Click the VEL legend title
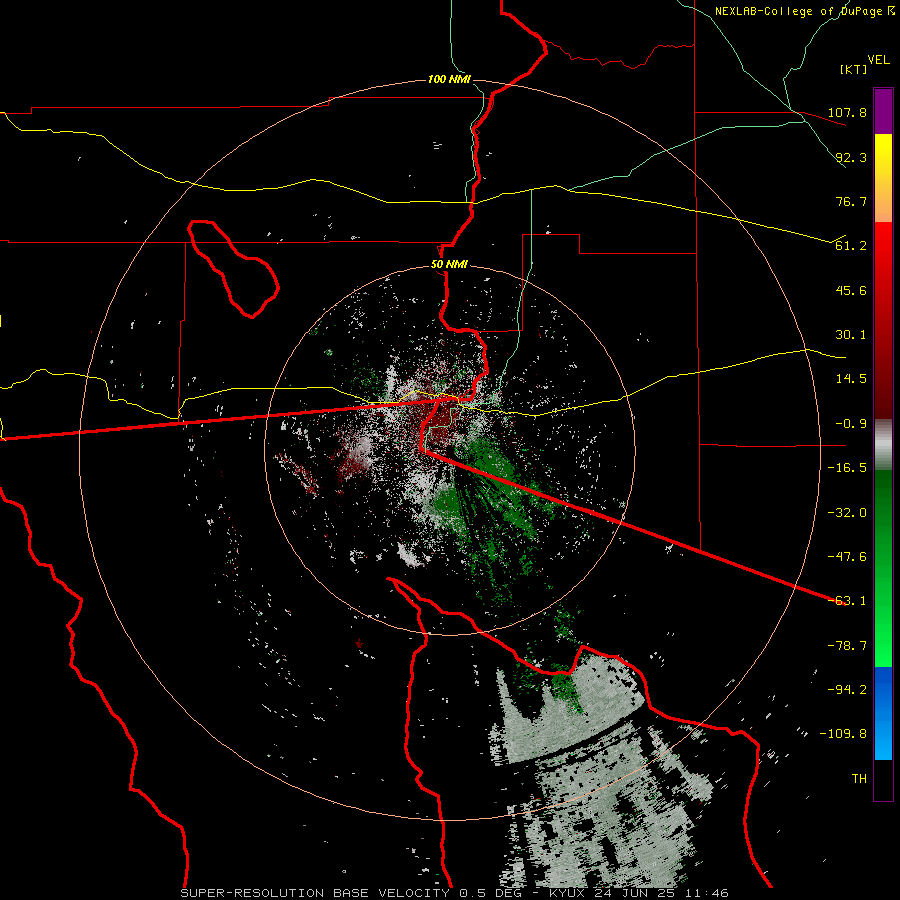The height and width of the screenshot is (900, 900). pyautogui.click(x=878, y=60)
